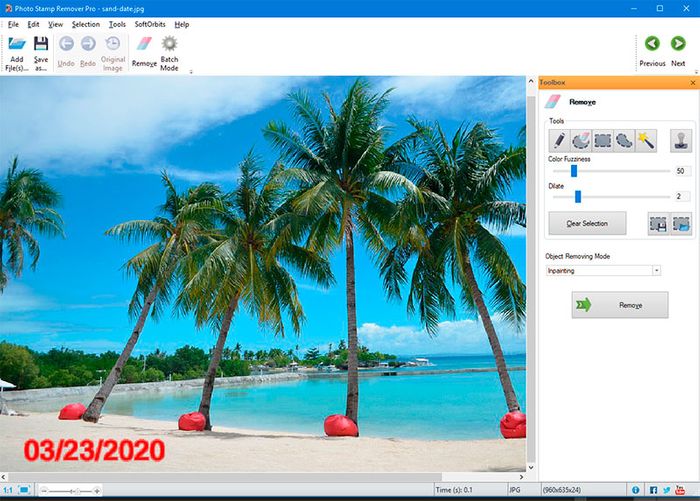This screenshot has width=700, height=501.
Task: Open the SoftOrbits menu
Action: (x=150, y=23)
